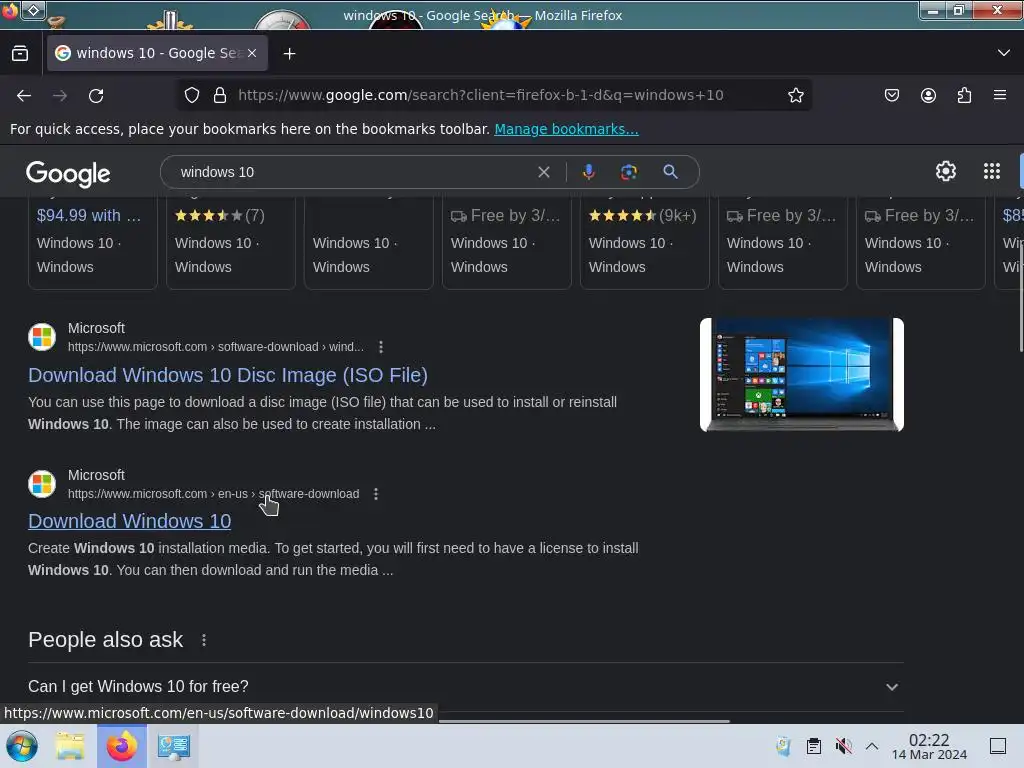Open the Windows 10 laptop thumbnail image
This screenshot has width=1024, height=768.
pos(801,375)
